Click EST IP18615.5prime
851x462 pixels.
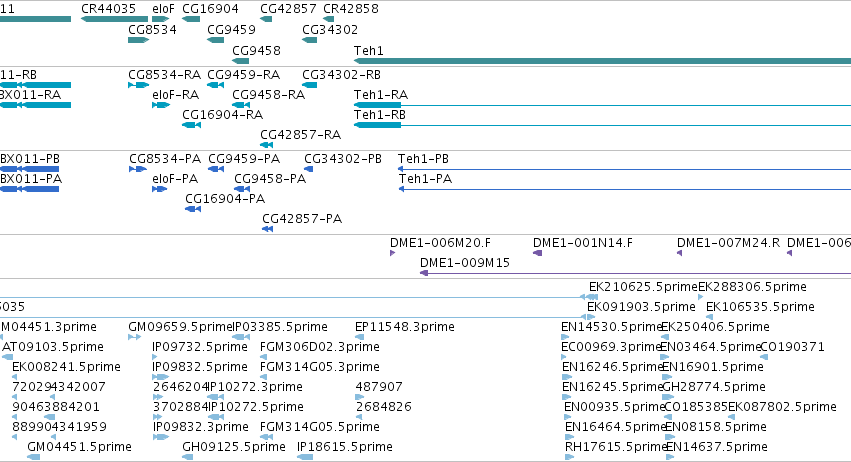pos(345,447)
